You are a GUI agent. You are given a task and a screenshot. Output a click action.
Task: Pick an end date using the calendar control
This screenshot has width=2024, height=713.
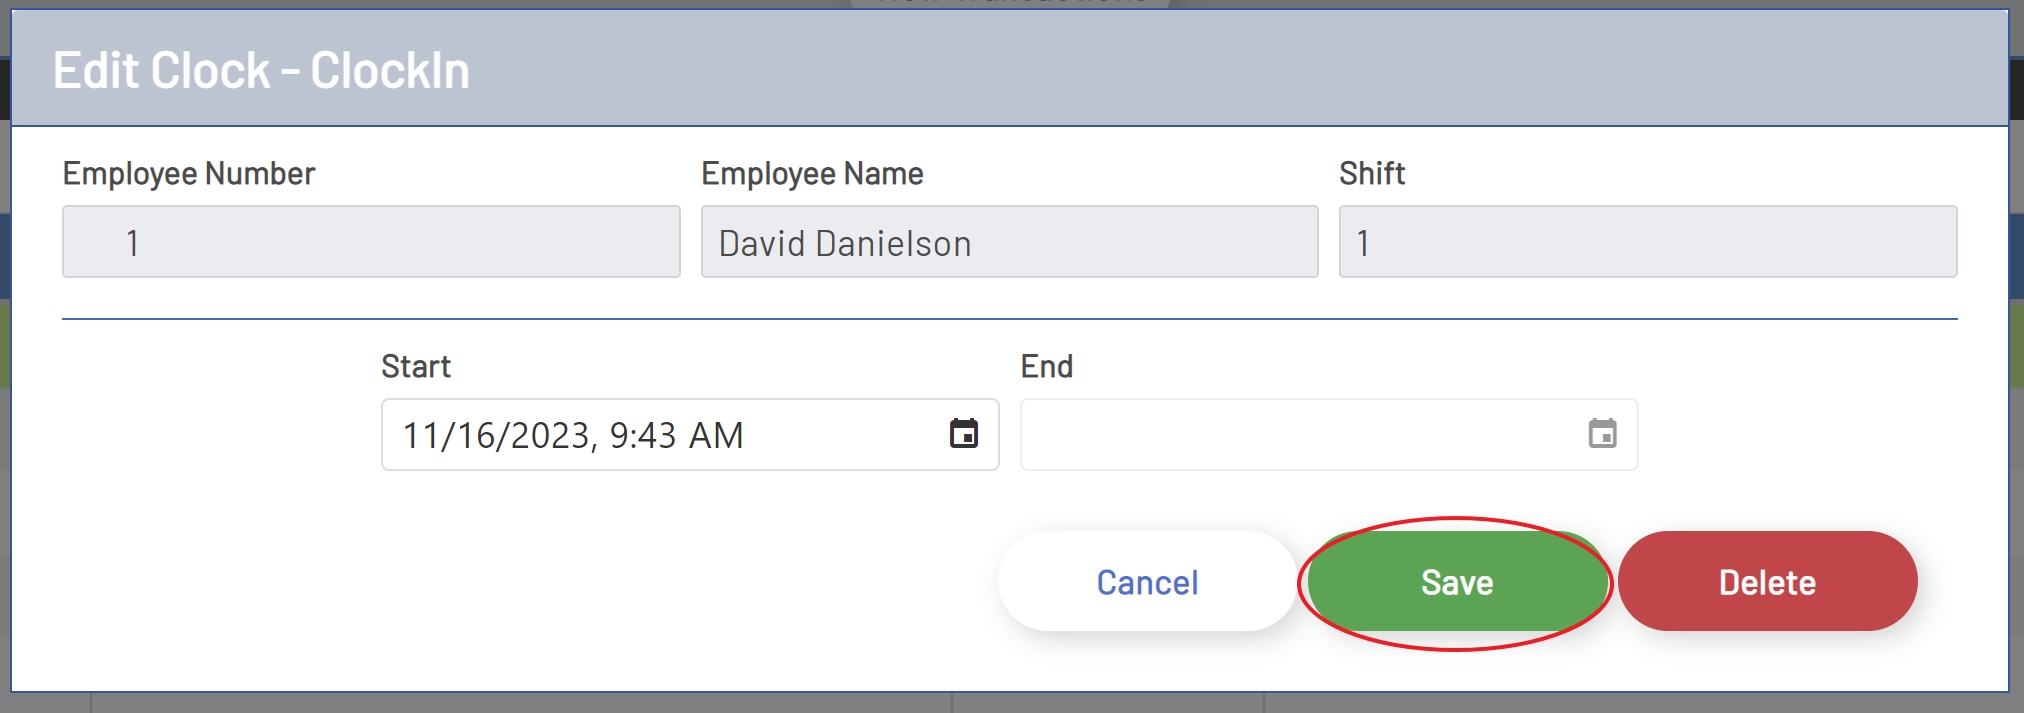(x=1601, y=434)
